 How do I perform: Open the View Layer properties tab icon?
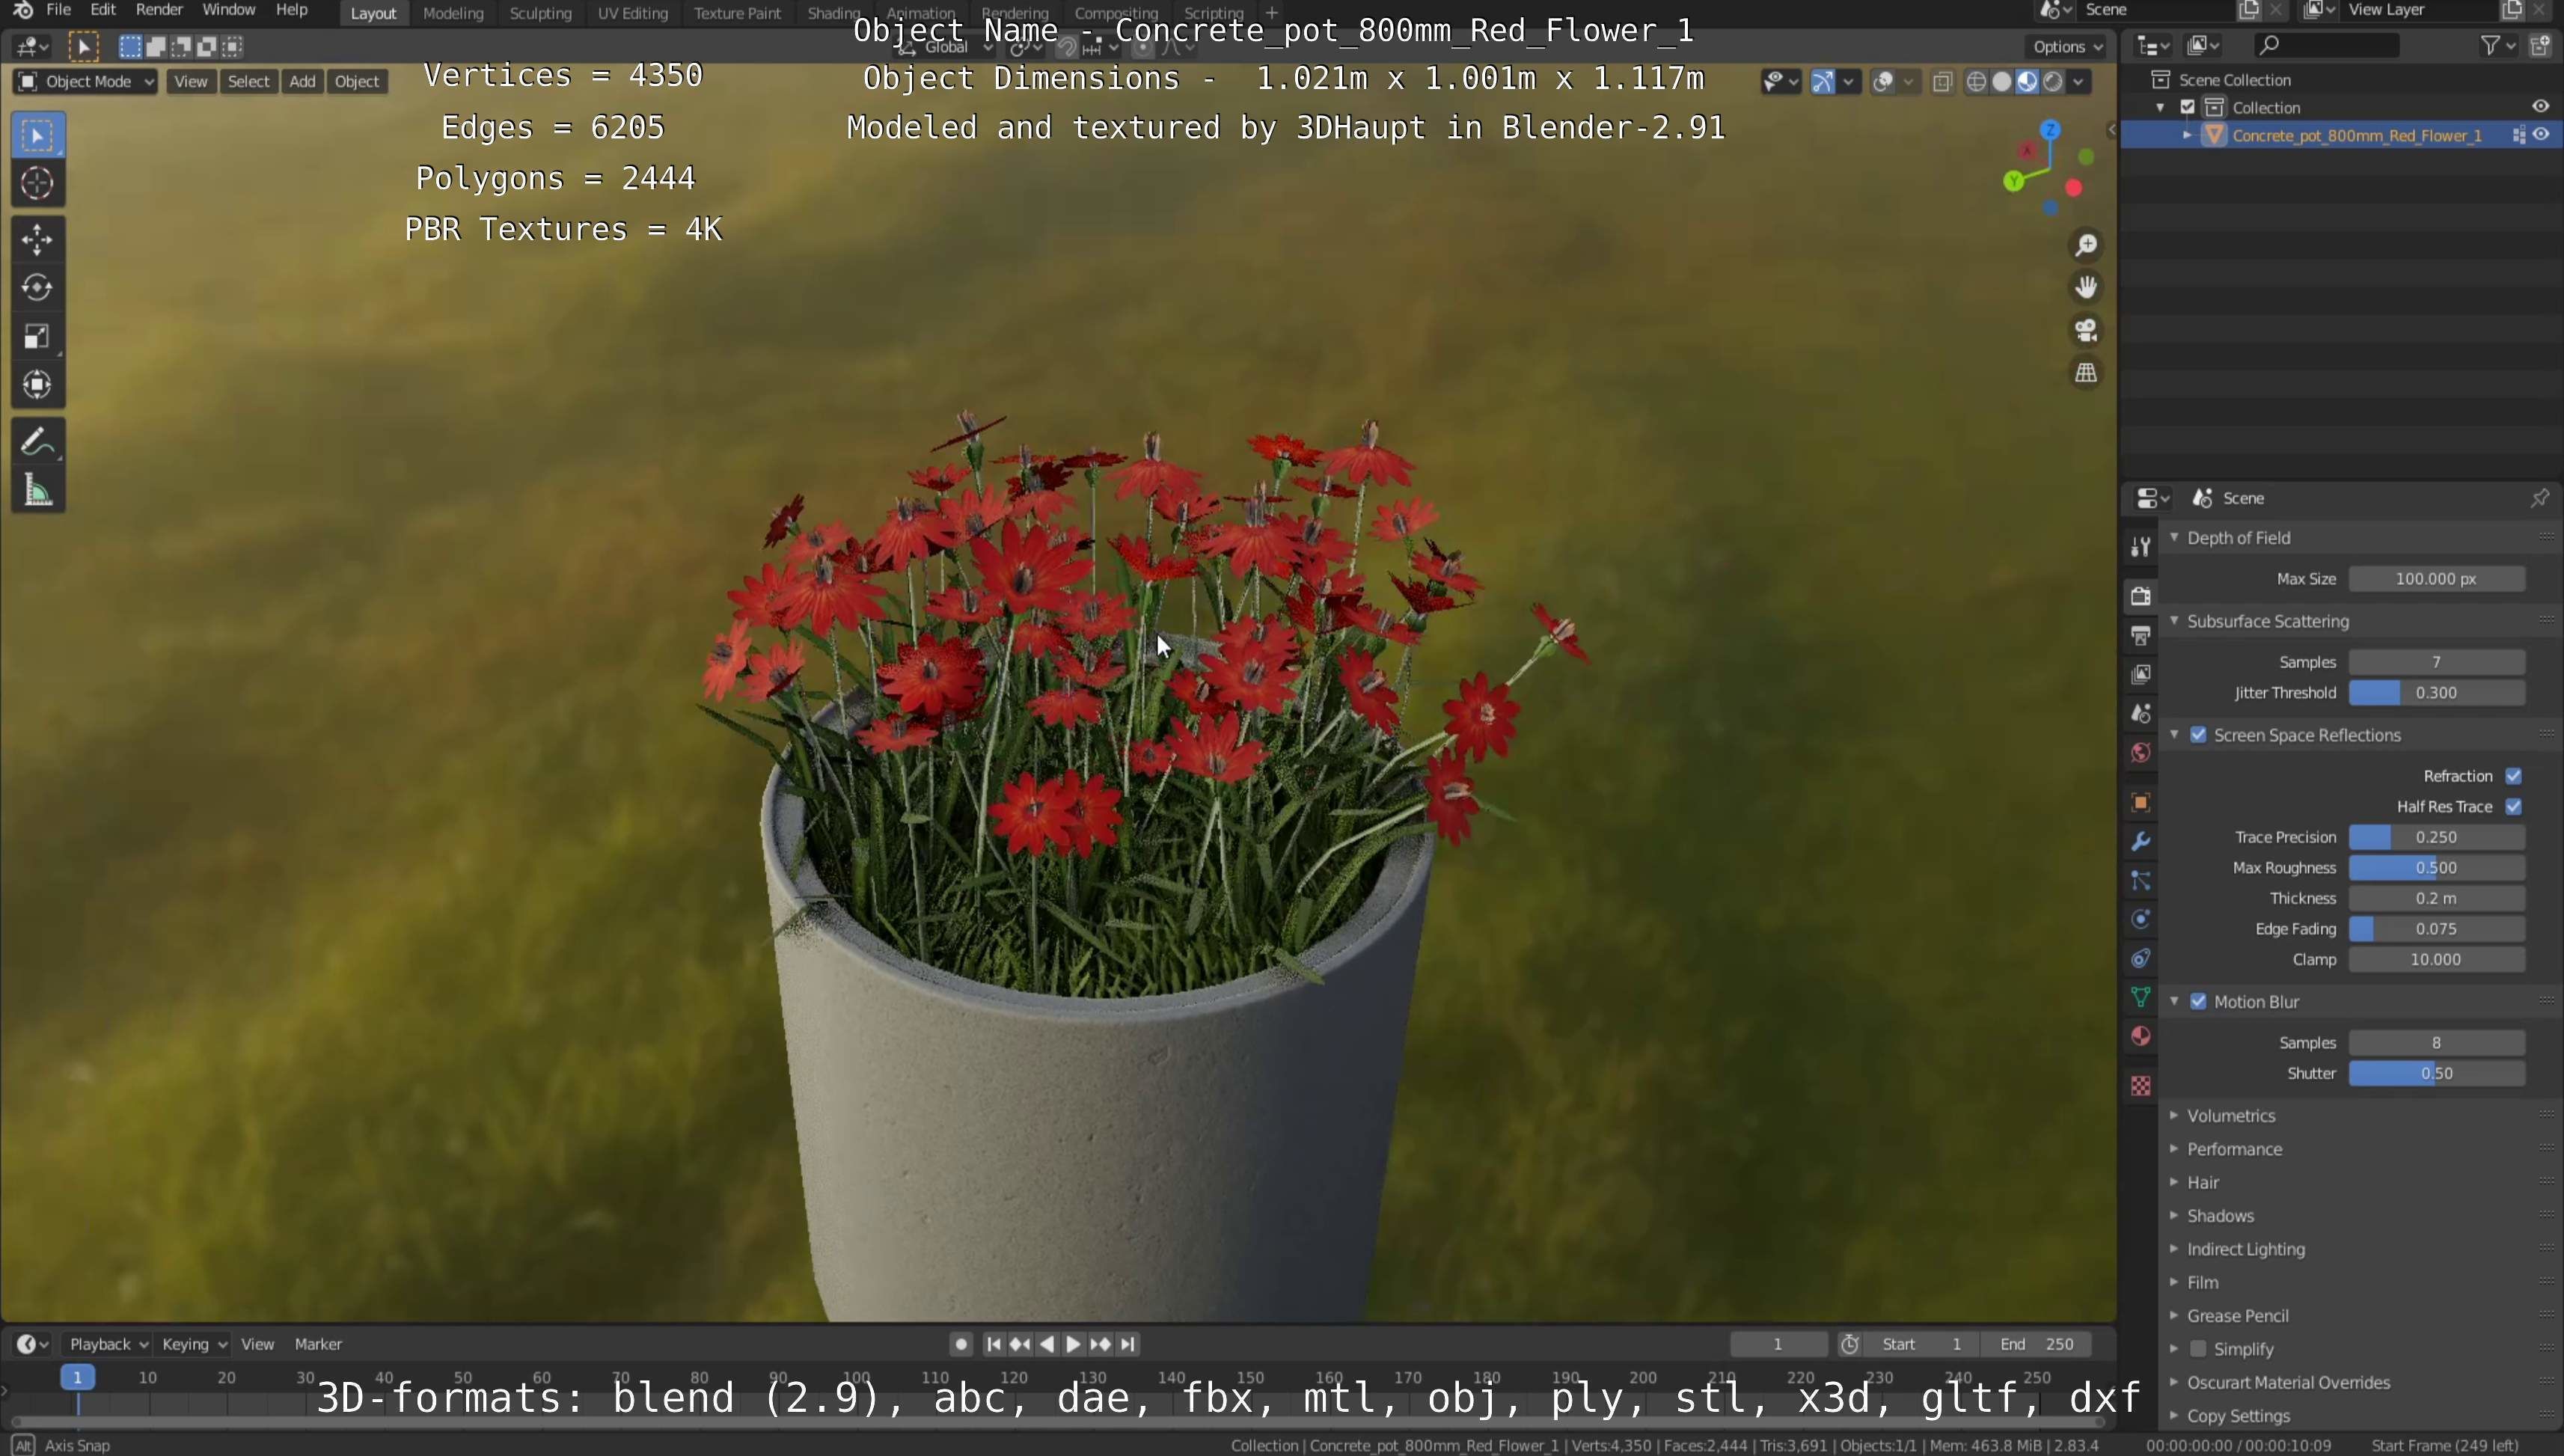[2140, 674]
